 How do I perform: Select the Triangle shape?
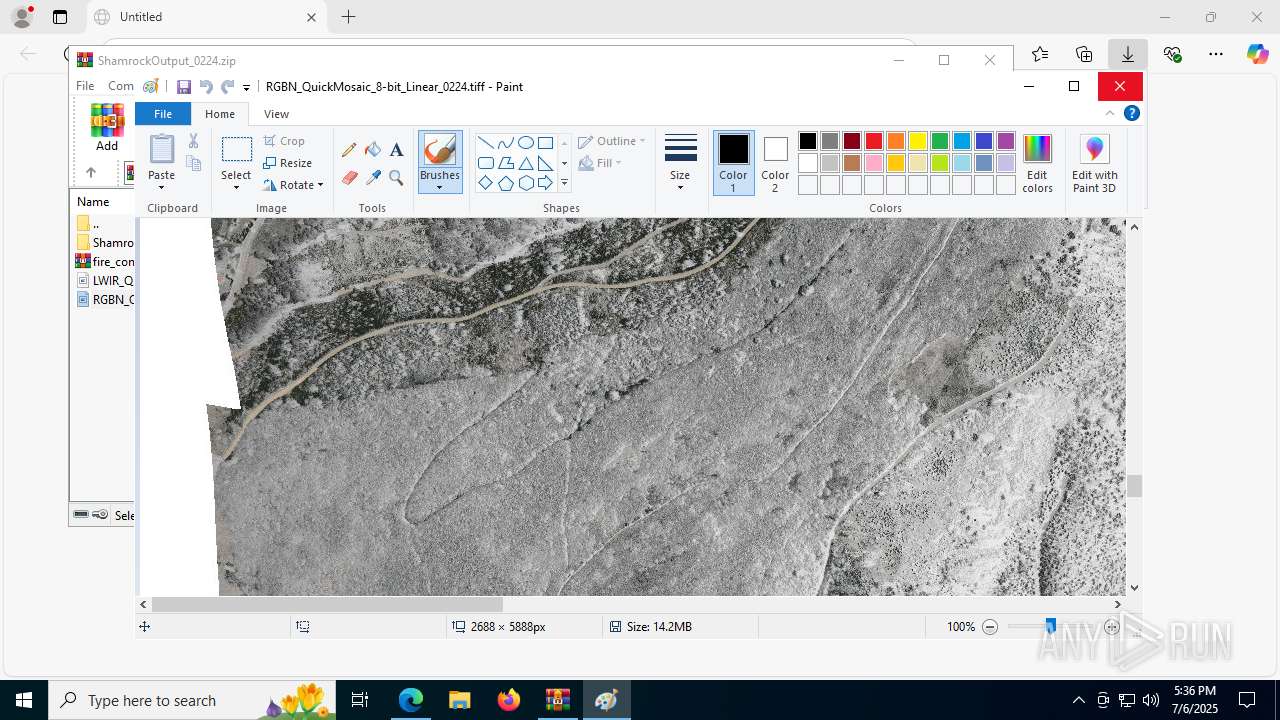(525, 163)
